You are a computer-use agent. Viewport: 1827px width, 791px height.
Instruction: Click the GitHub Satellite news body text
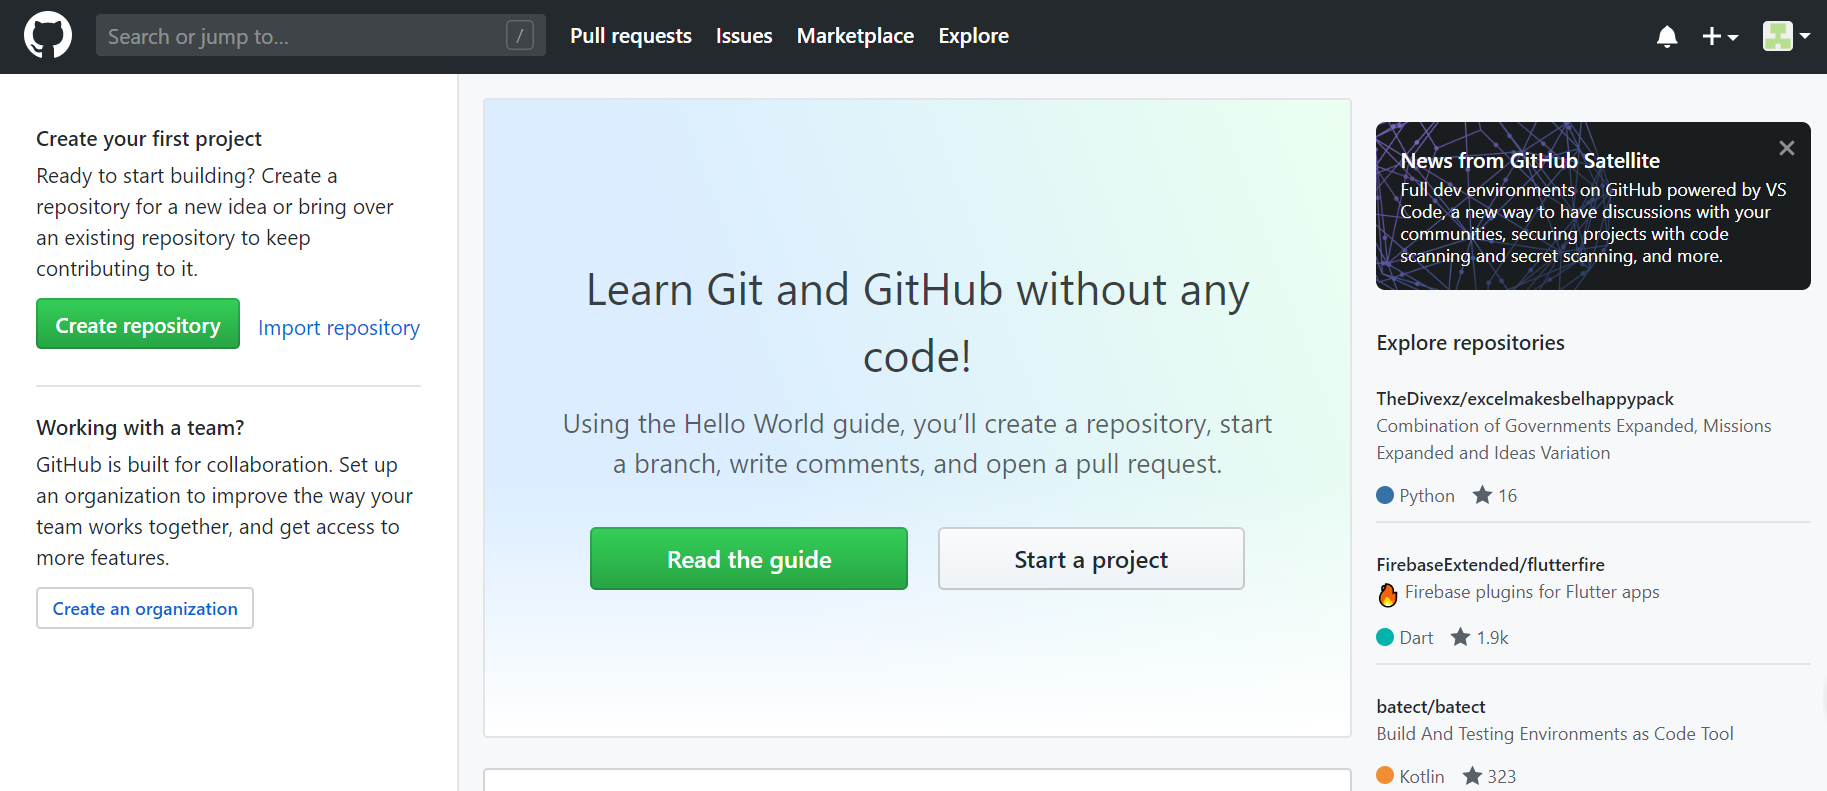(x=1593, y=223)
